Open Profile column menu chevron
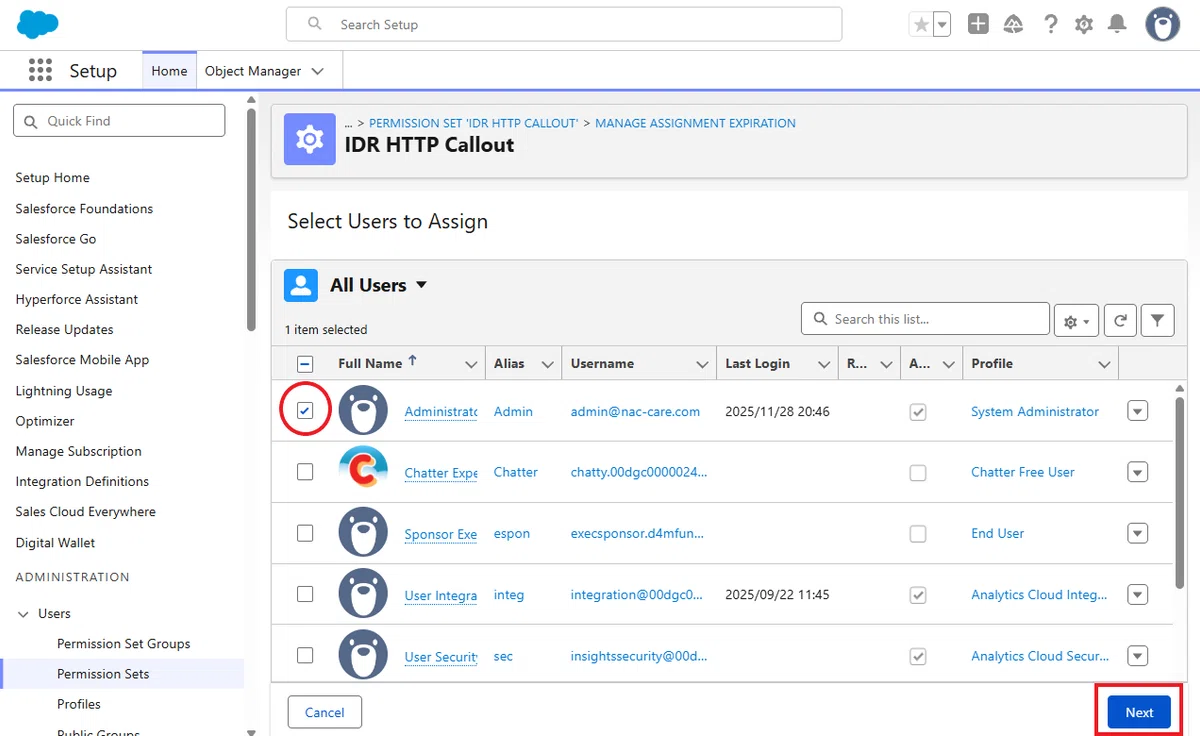 point(1104,364)
